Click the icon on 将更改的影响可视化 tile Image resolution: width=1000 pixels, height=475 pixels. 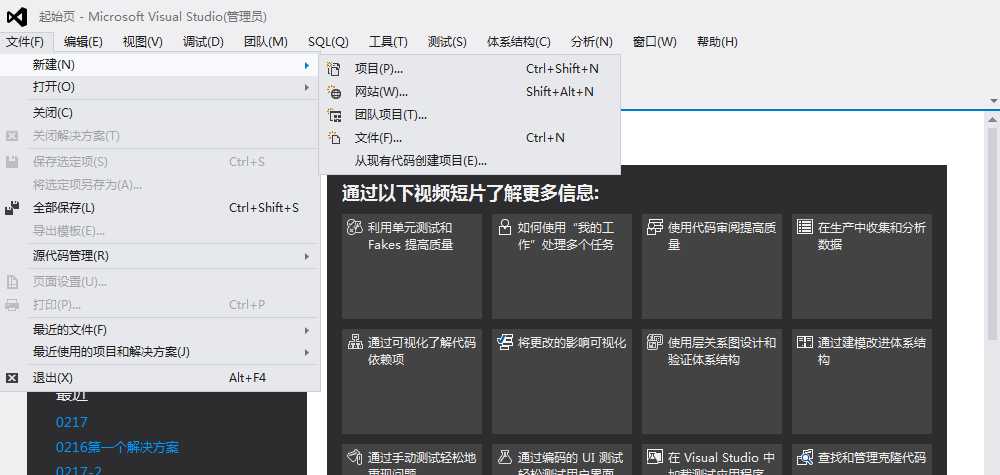[505, 342]
